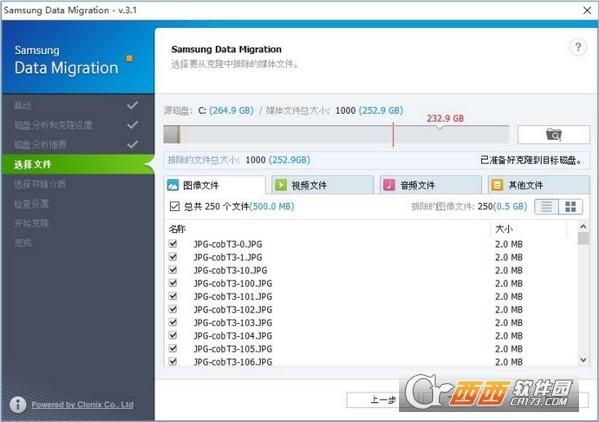This screenshot has height=422, width=599.
Task: Click the orange used-space bar segment
Action: 179,134
